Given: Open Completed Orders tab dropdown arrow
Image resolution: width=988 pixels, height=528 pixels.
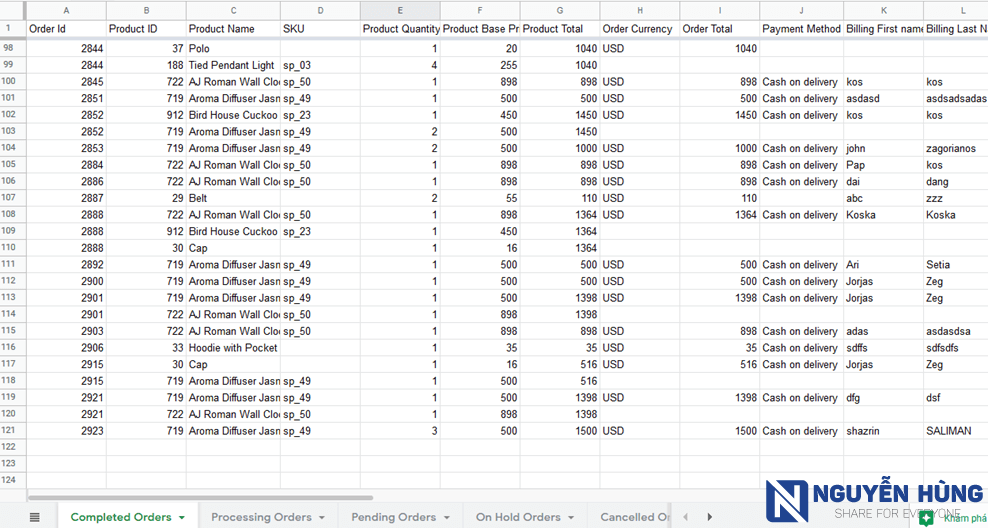Looking at the screenshot, I should click(182, 517).
